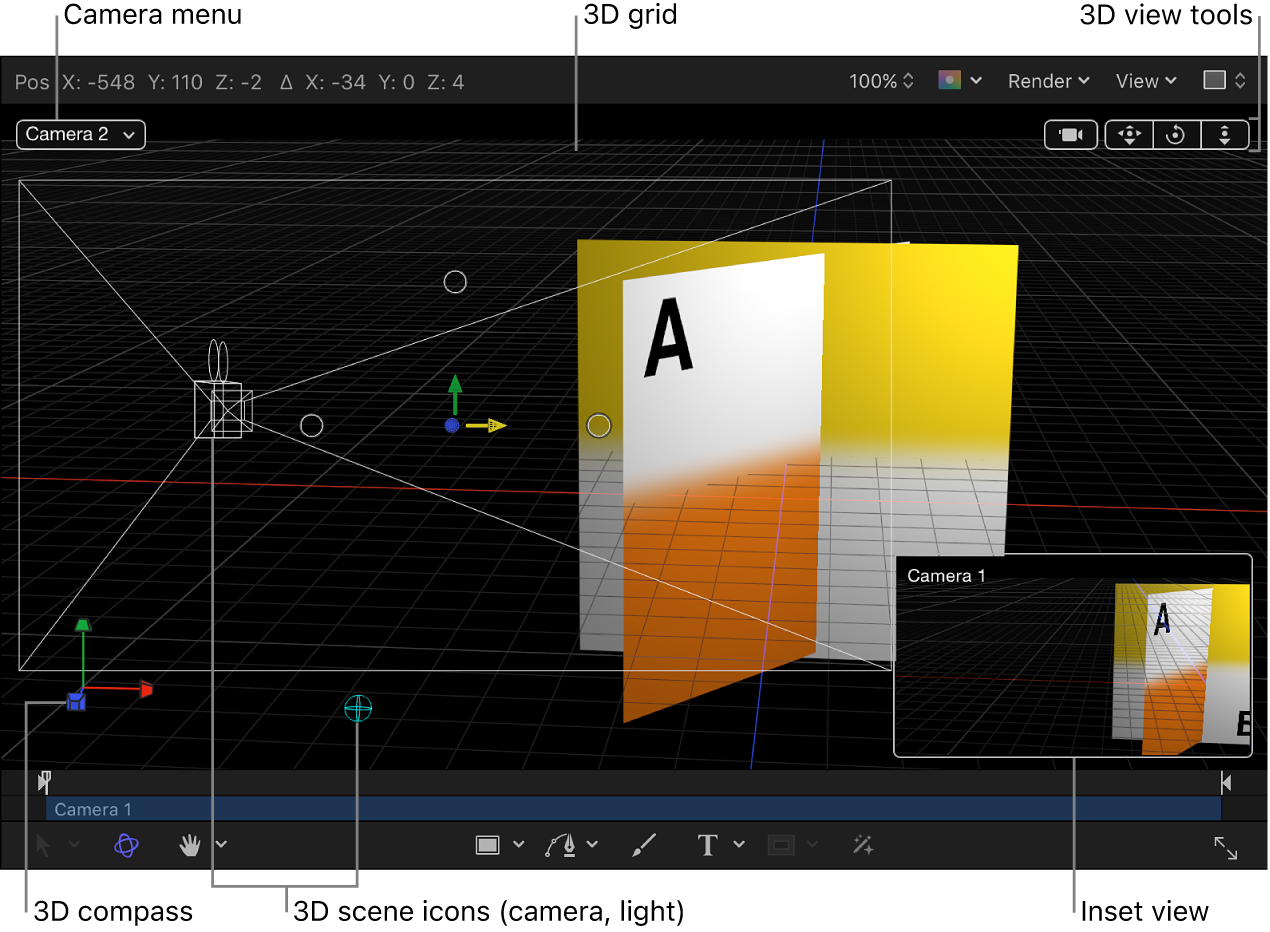This screenshot has width=1270, height=932.
Task: Click the pan camera control button
Action: [1128, 135]
